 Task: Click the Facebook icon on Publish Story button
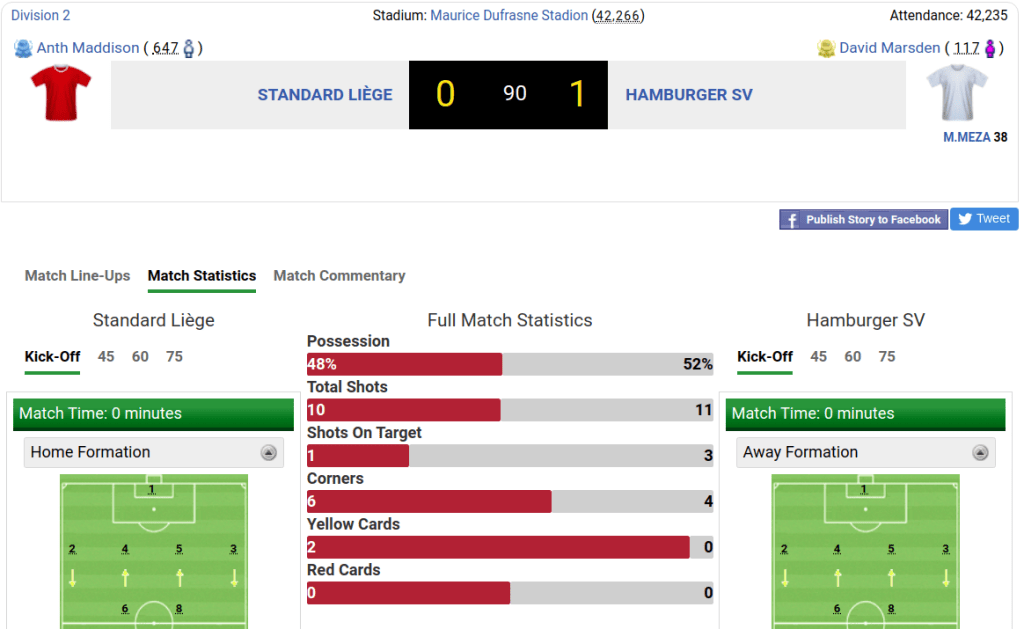[x=792, y=220]
